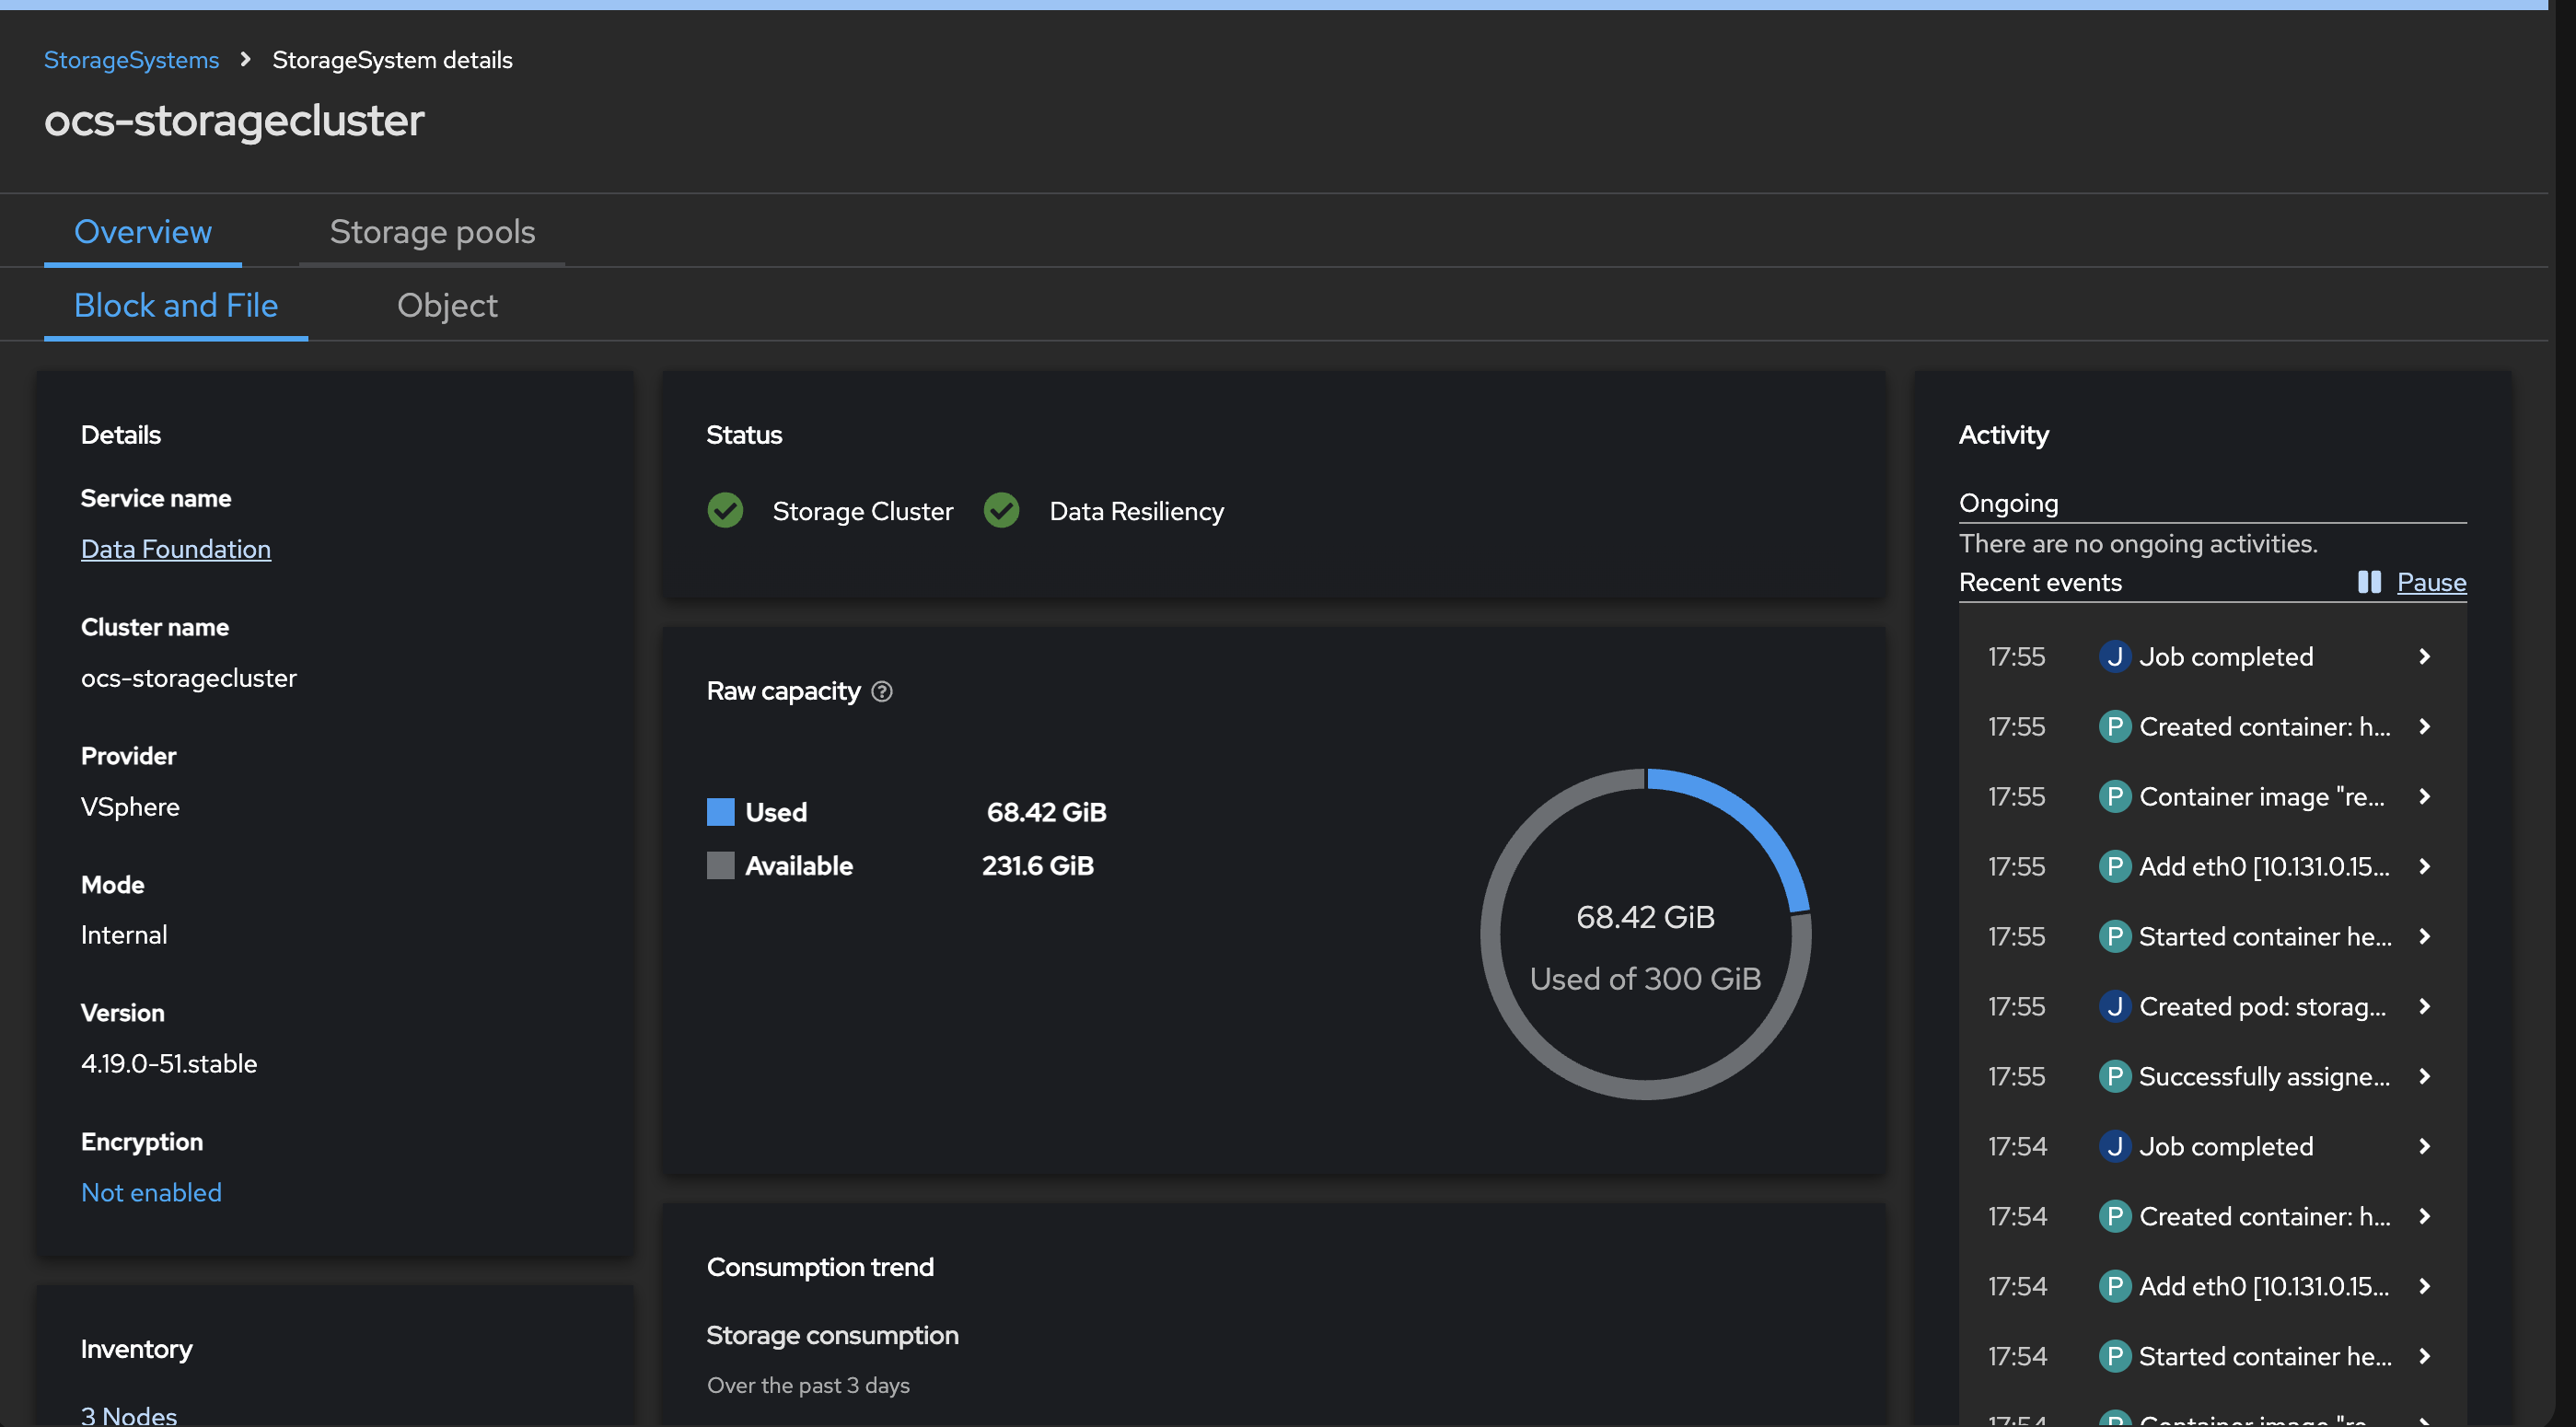Image resolution: width=2576 pixels, height=1427 pixels.
Task: Click the Storage Cluster green check icon
Action: (x=725, y=510)
